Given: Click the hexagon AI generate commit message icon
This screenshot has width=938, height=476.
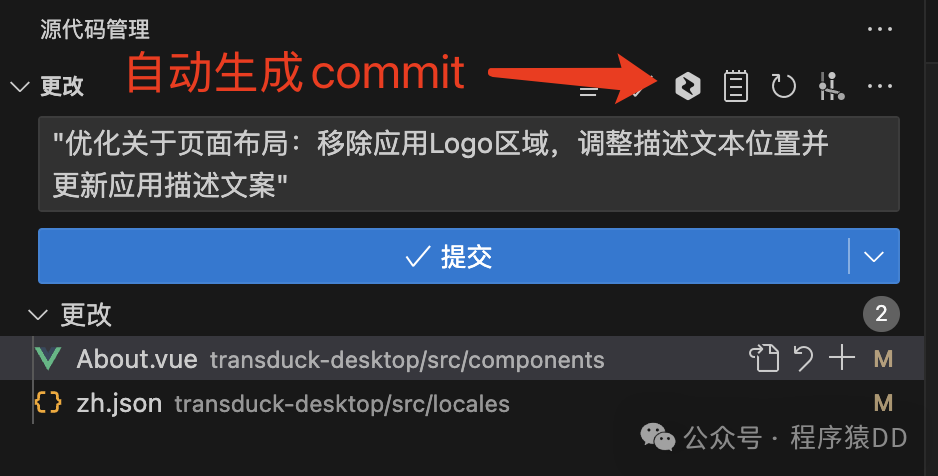Looking at the screenshot, I should click(687, 86).
